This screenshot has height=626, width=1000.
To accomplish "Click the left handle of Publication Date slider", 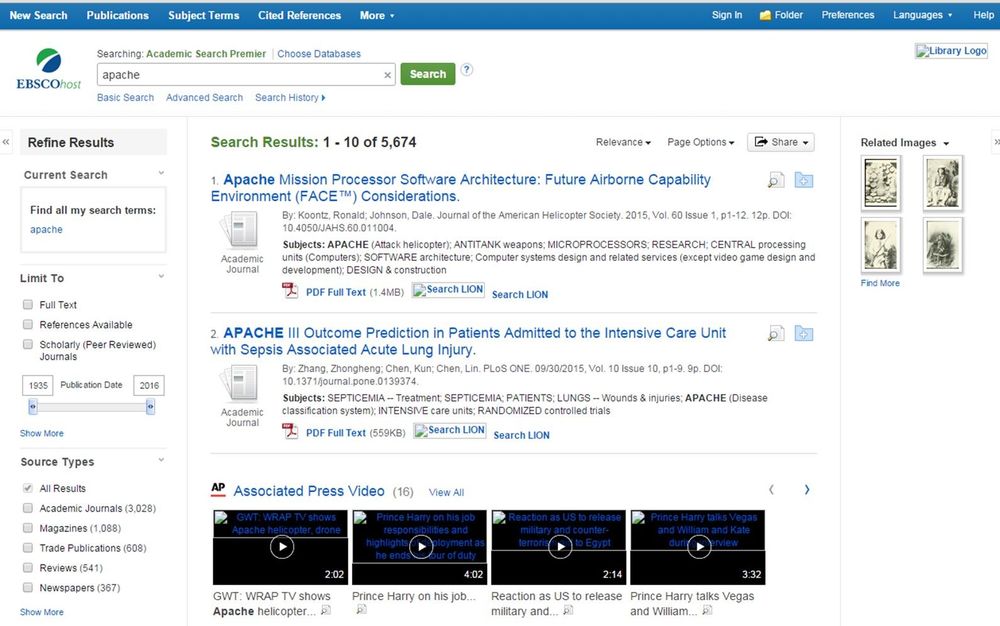I will pos(33,407).
